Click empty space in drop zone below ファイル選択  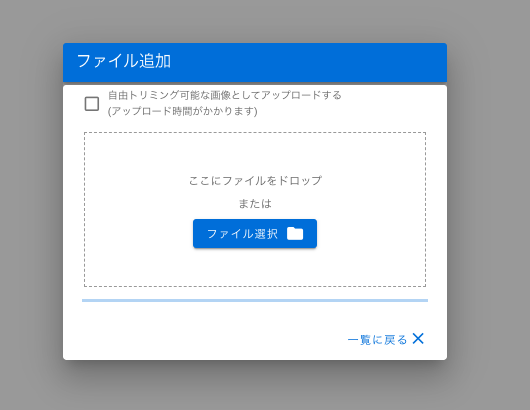coord(255,267)
